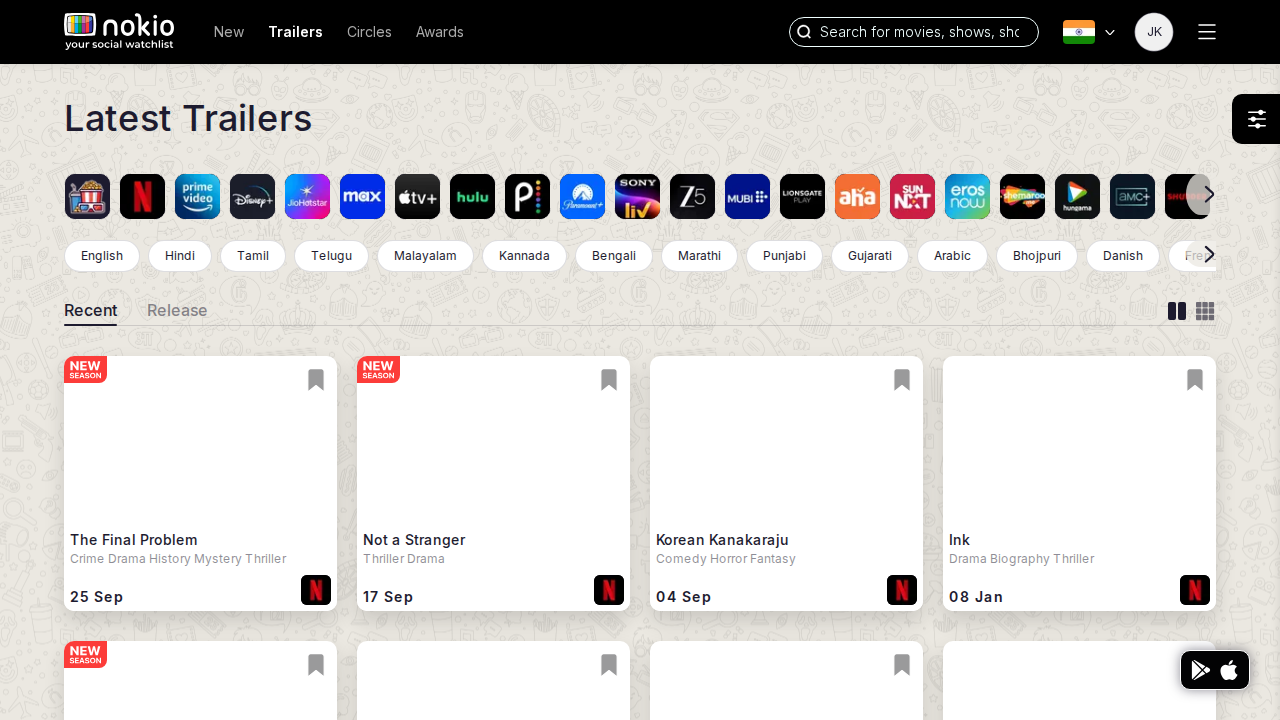Filter trailers by Netflix provider
This screenshot has height=720, width=1280.
click(142, 196)
